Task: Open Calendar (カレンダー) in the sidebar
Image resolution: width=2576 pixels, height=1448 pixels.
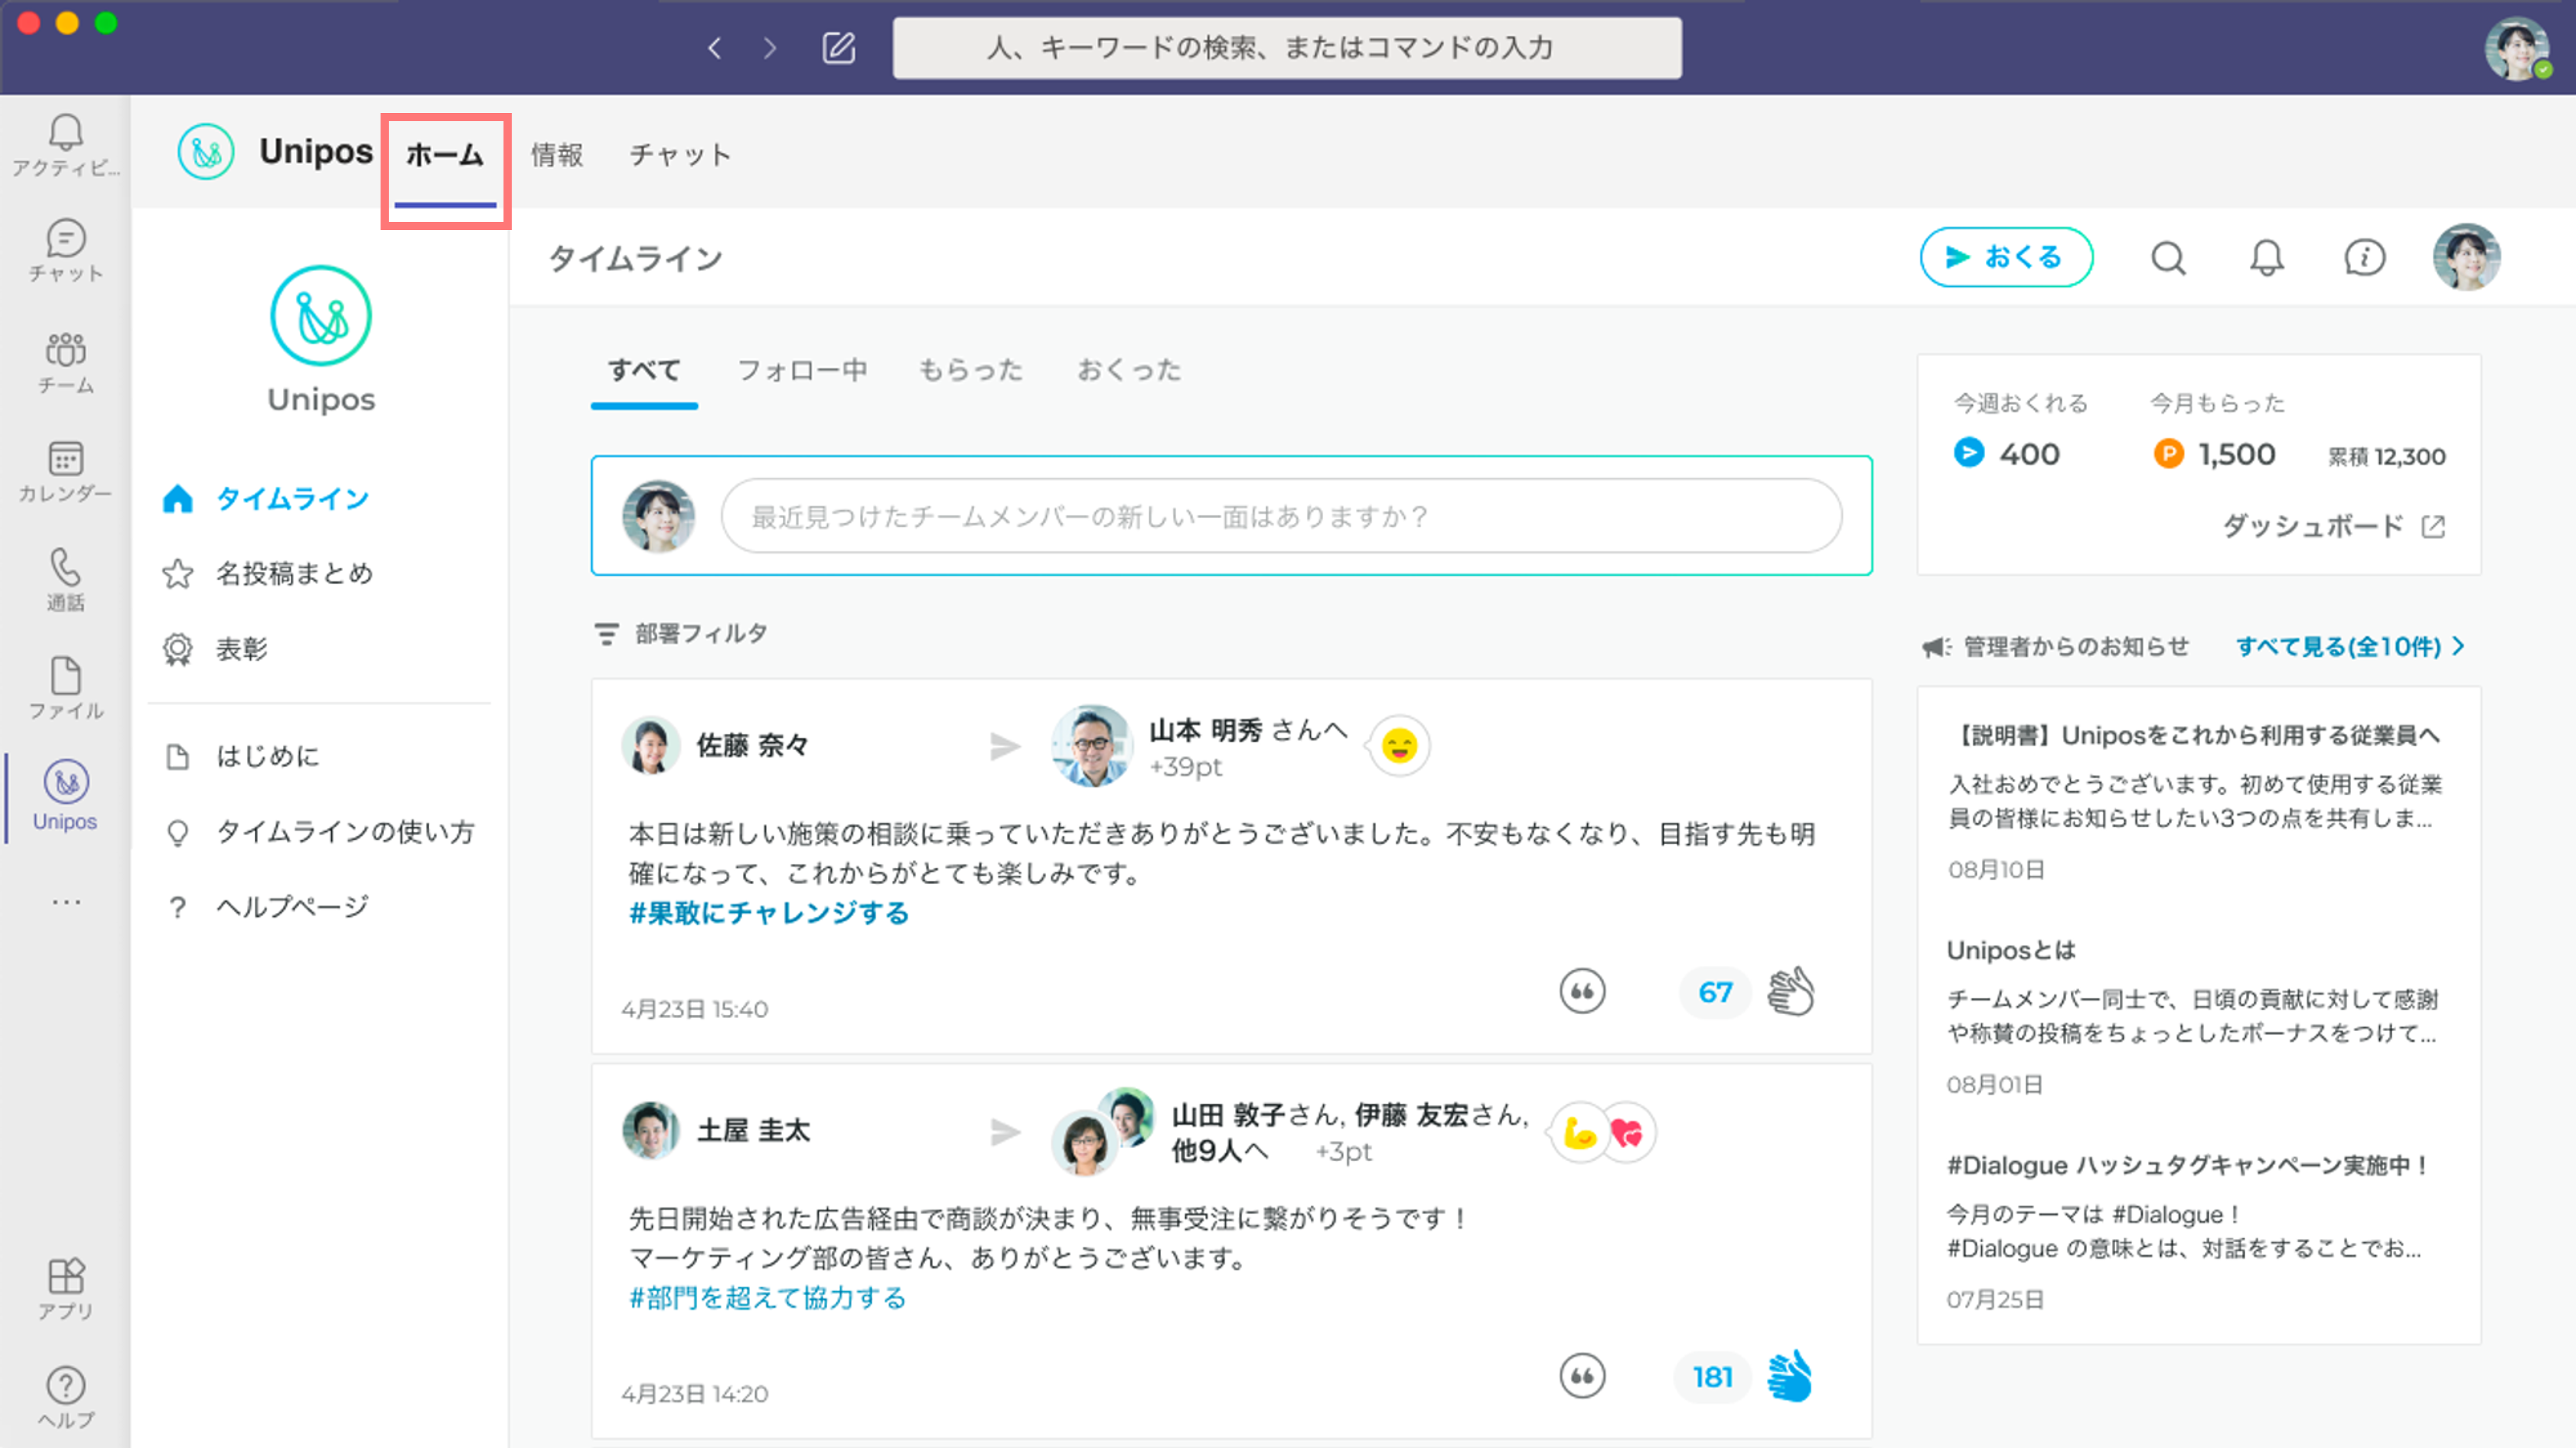Action: tap(65, 471)
